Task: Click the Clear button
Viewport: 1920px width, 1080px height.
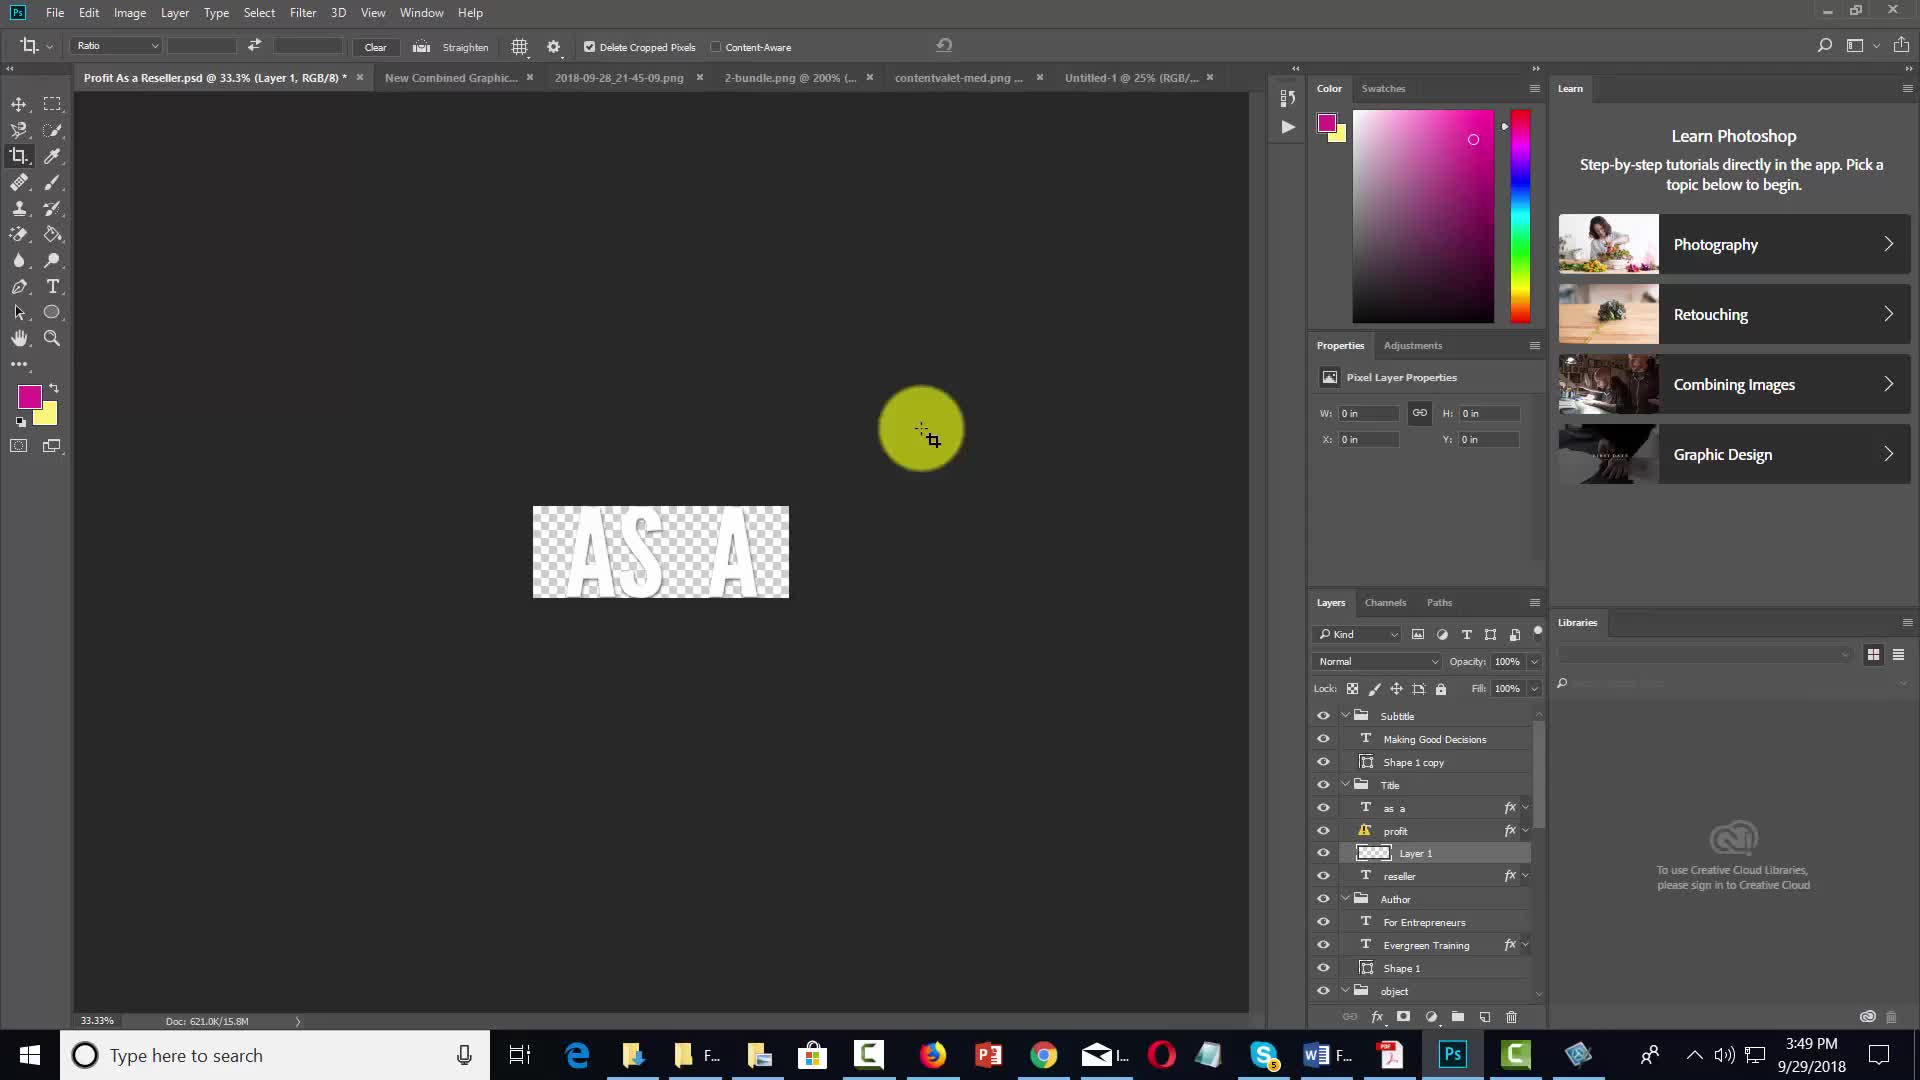Action: click(x=375, y=47)
